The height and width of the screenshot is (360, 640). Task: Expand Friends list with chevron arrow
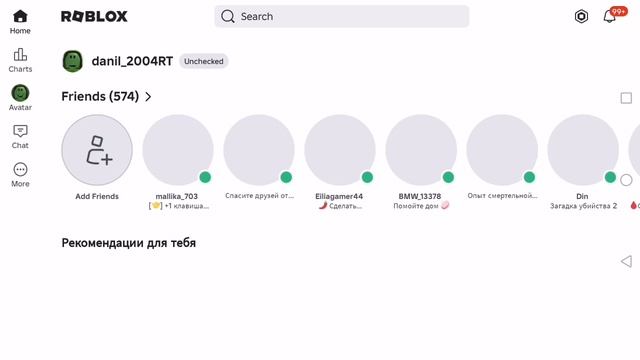click(x=148, y=97)
